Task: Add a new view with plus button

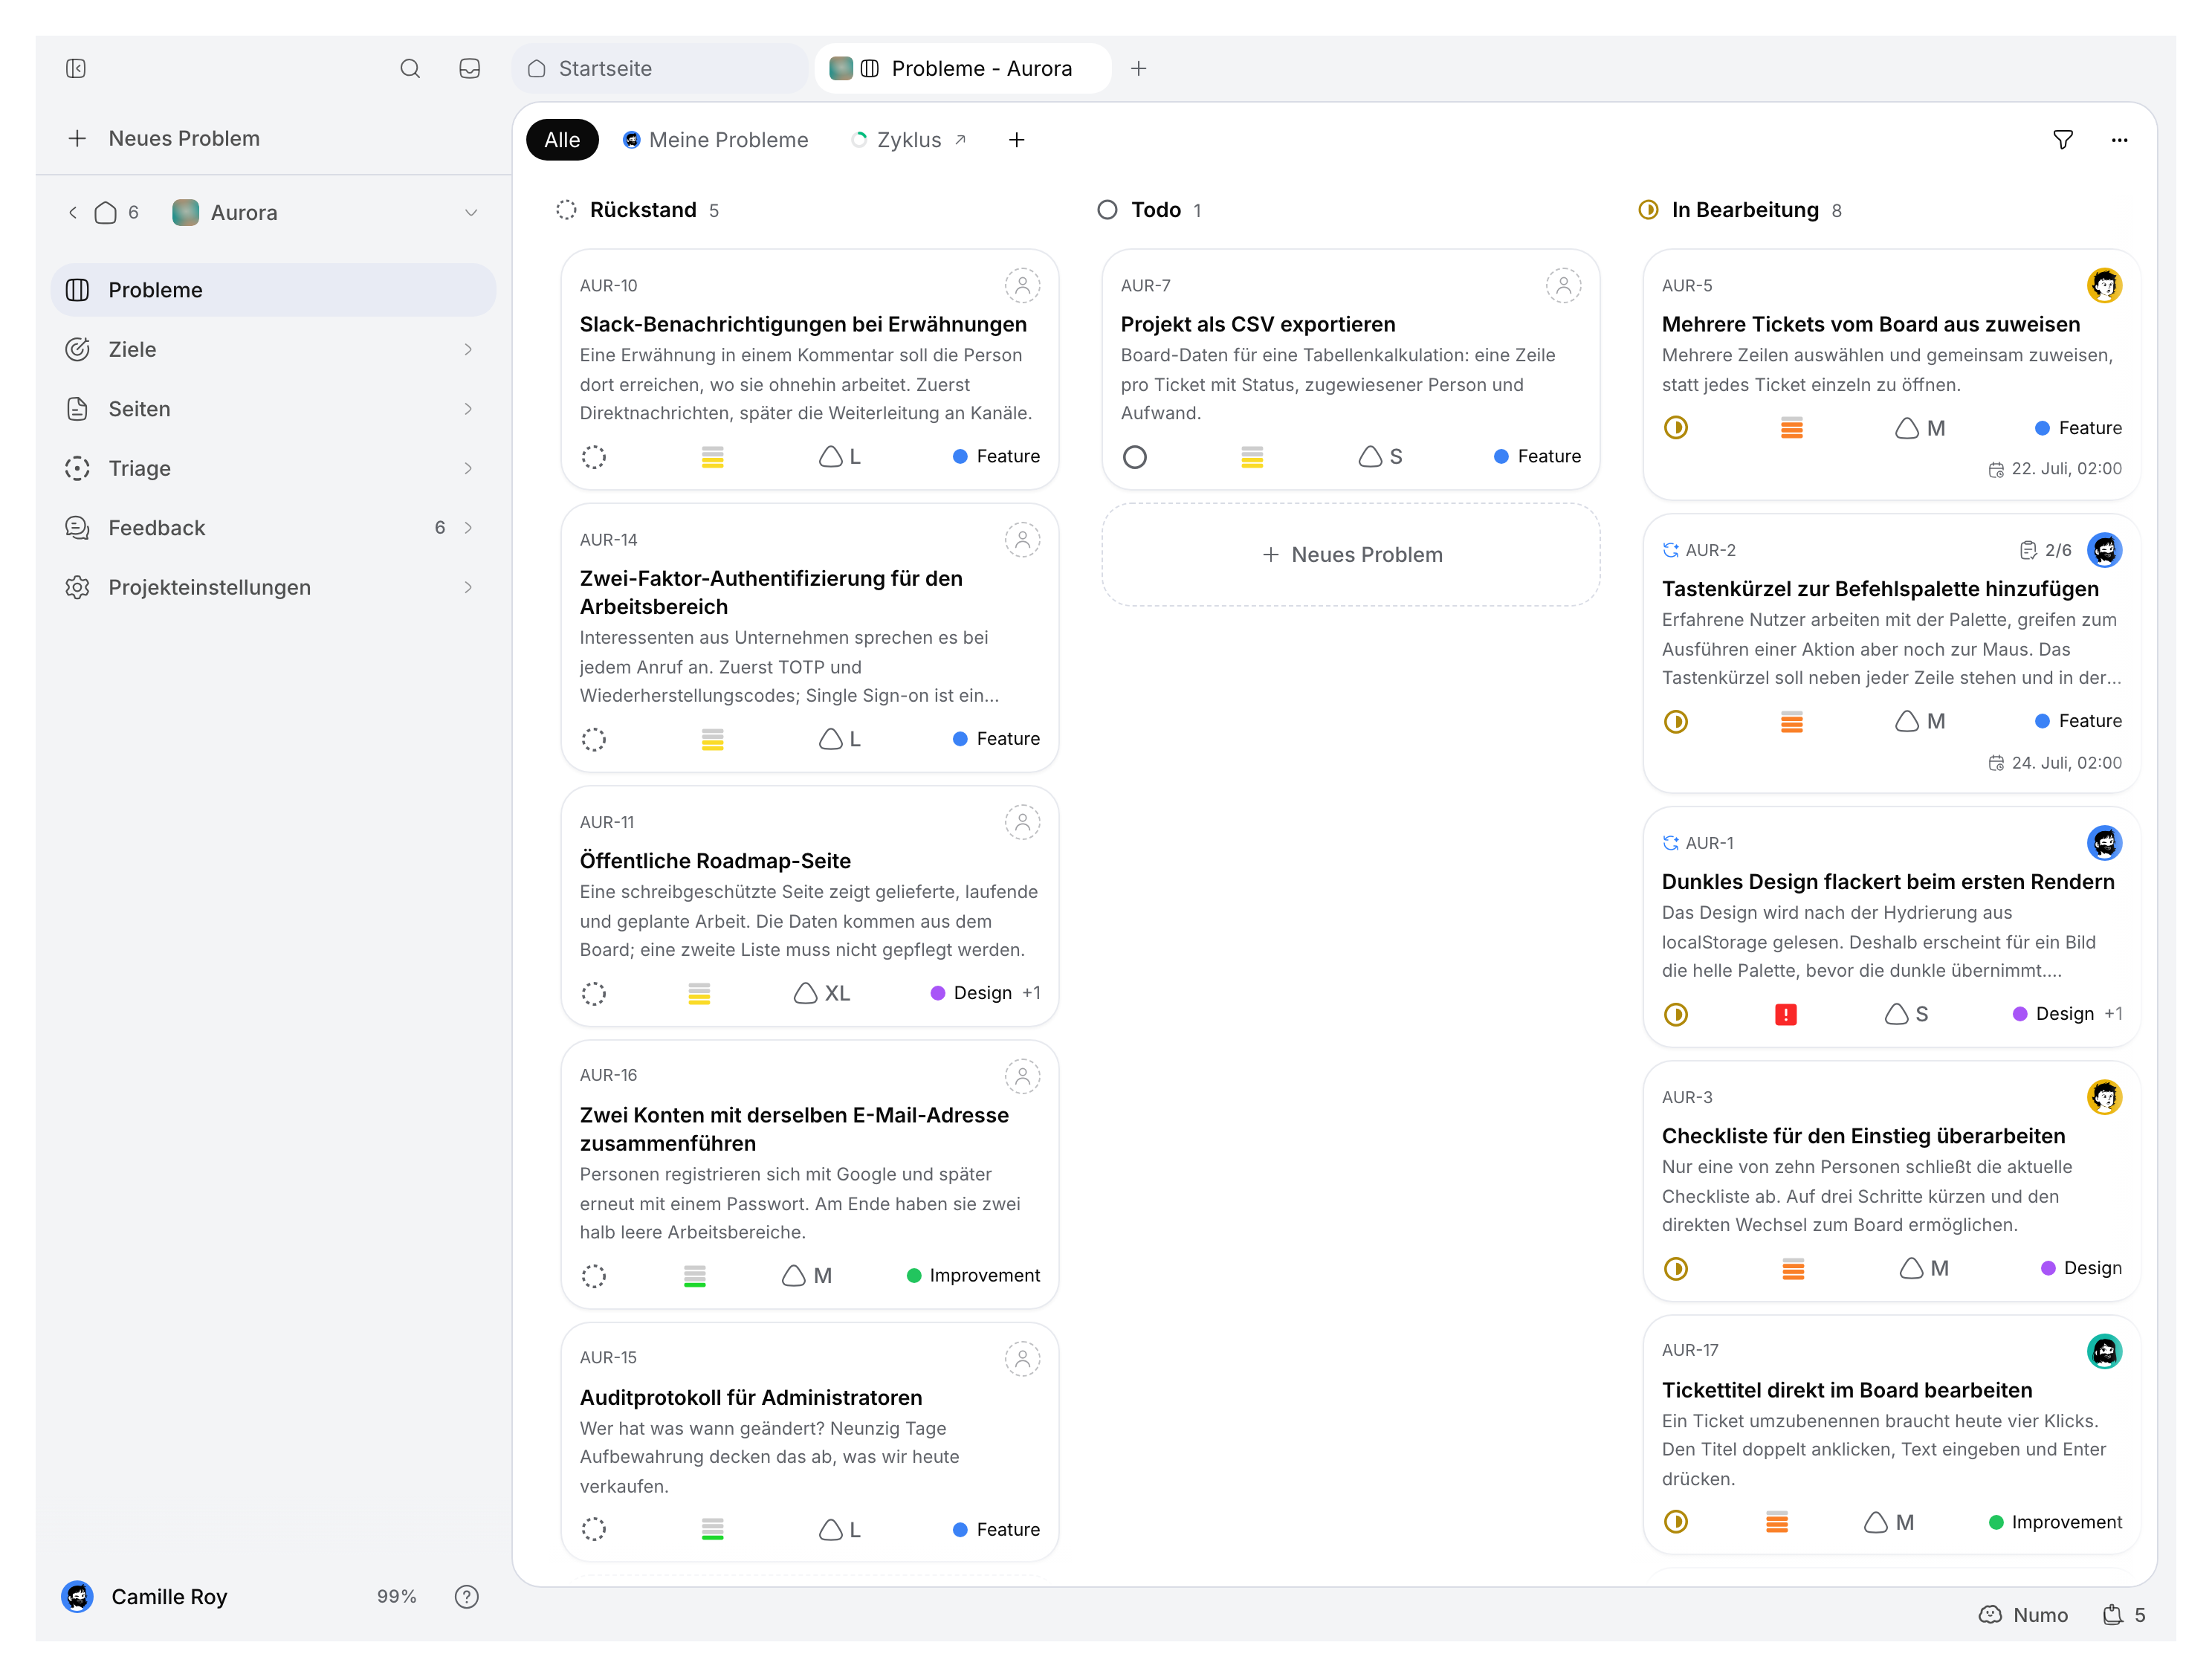Action: pos(1016,140)
